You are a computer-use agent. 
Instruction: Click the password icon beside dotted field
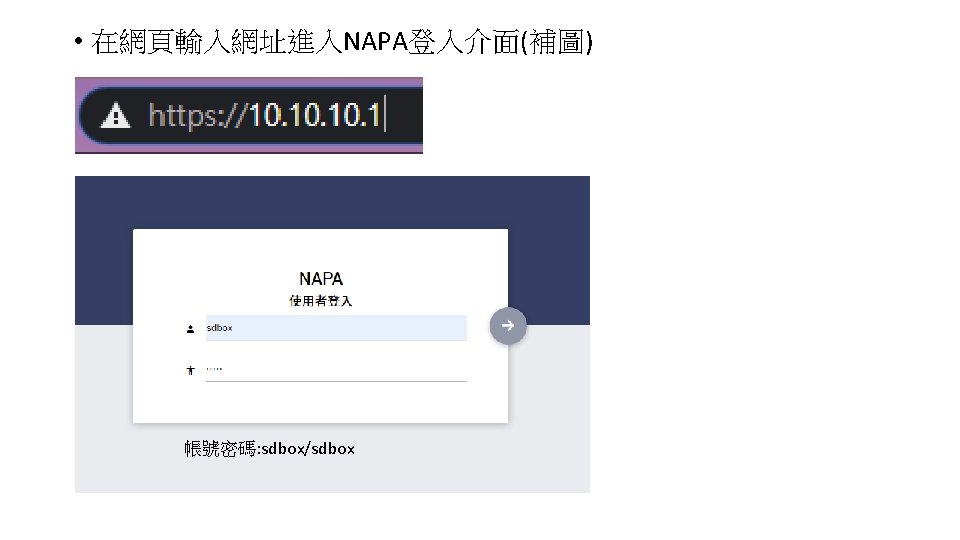[190, 370]
